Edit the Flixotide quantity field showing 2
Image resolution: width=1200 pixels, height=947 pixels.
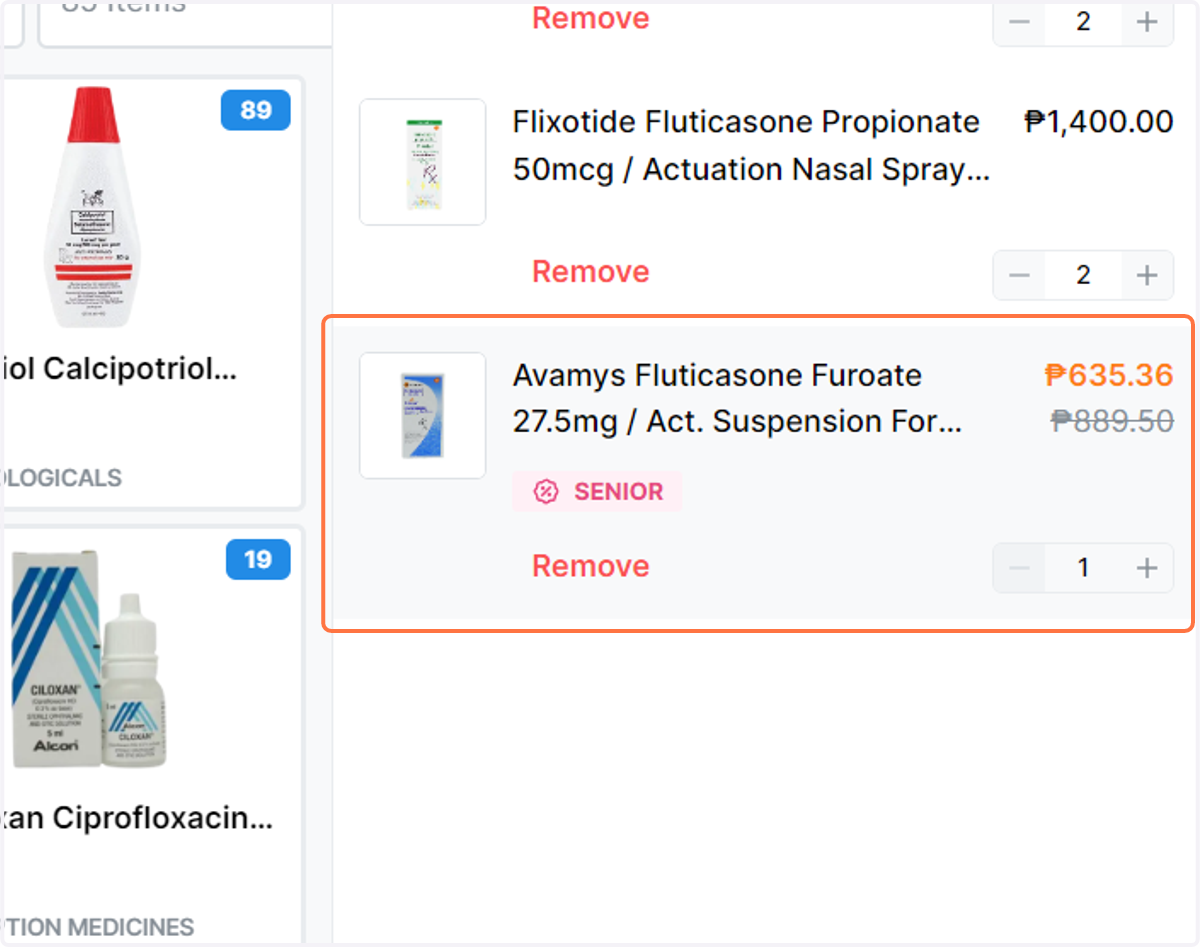[1083, 275]
